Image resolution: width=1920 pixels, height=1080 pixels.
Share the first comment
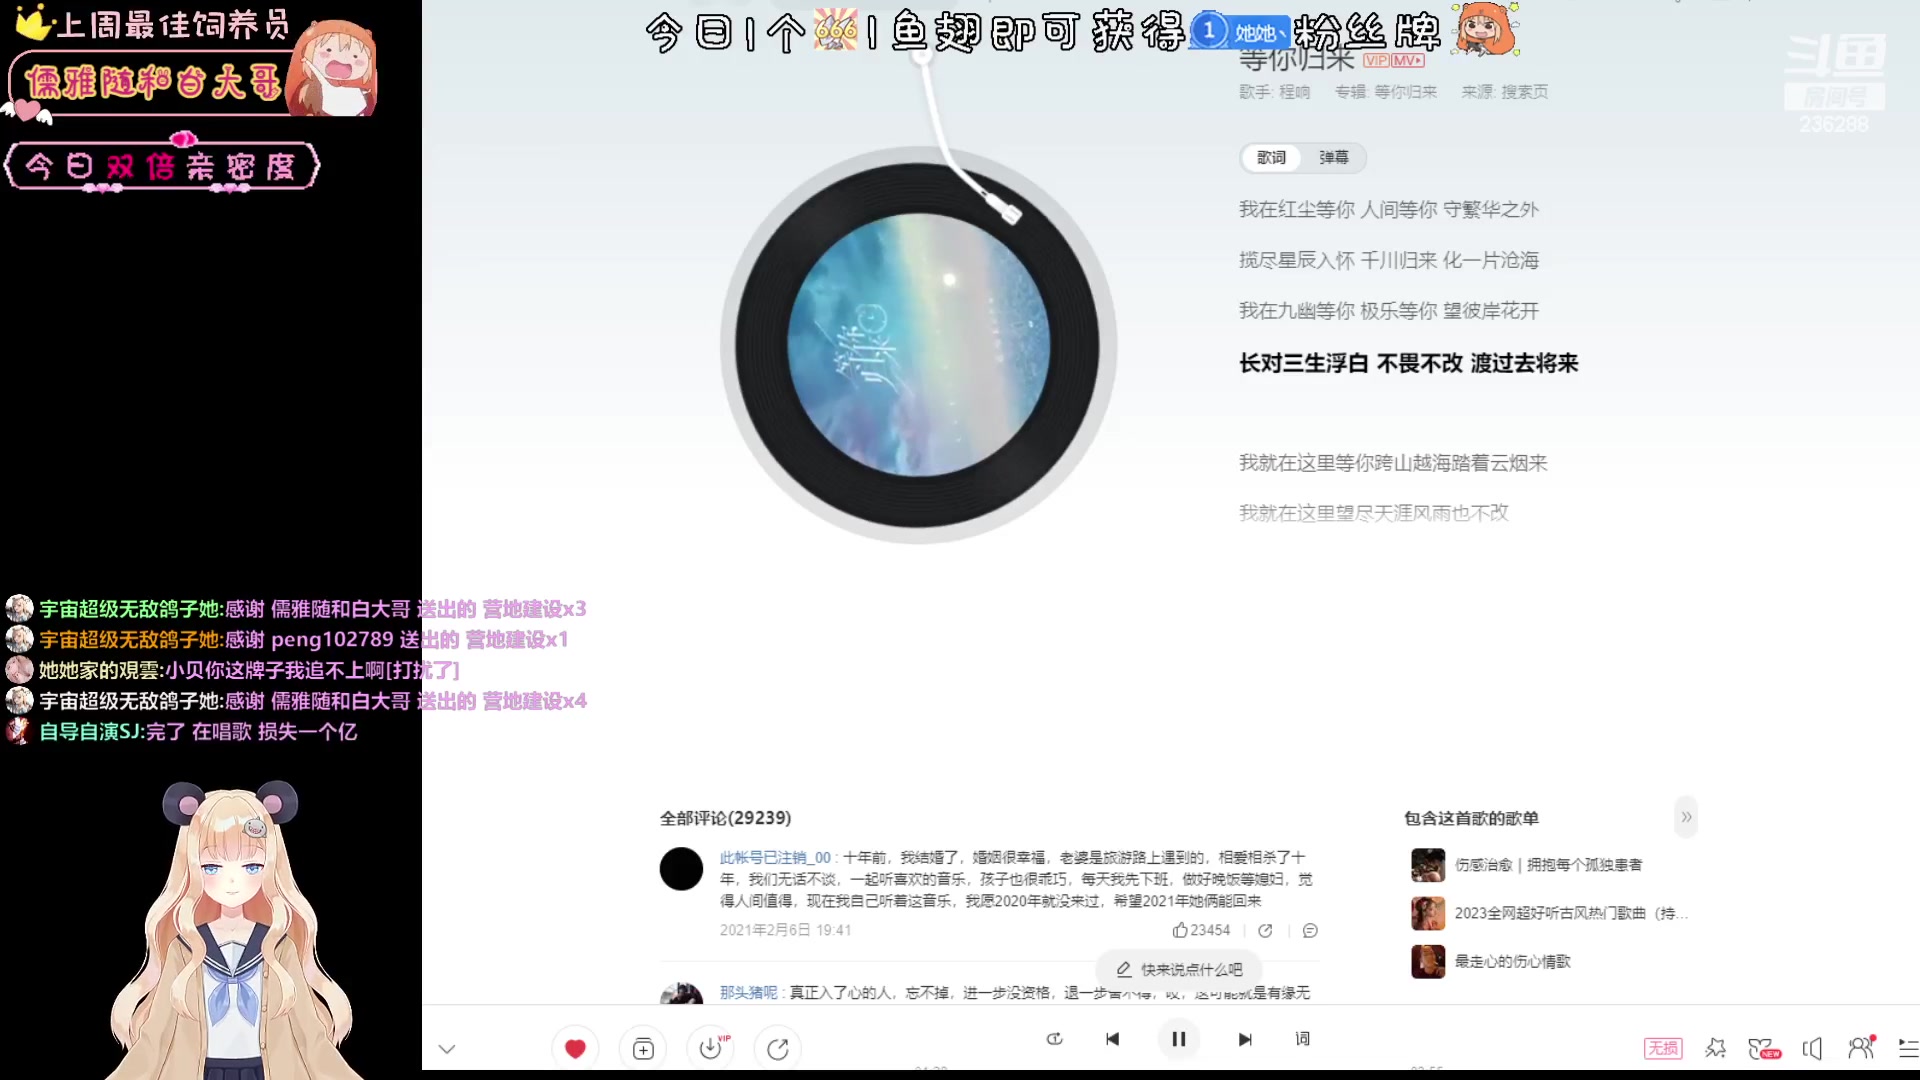click(x=1265, y=930)
